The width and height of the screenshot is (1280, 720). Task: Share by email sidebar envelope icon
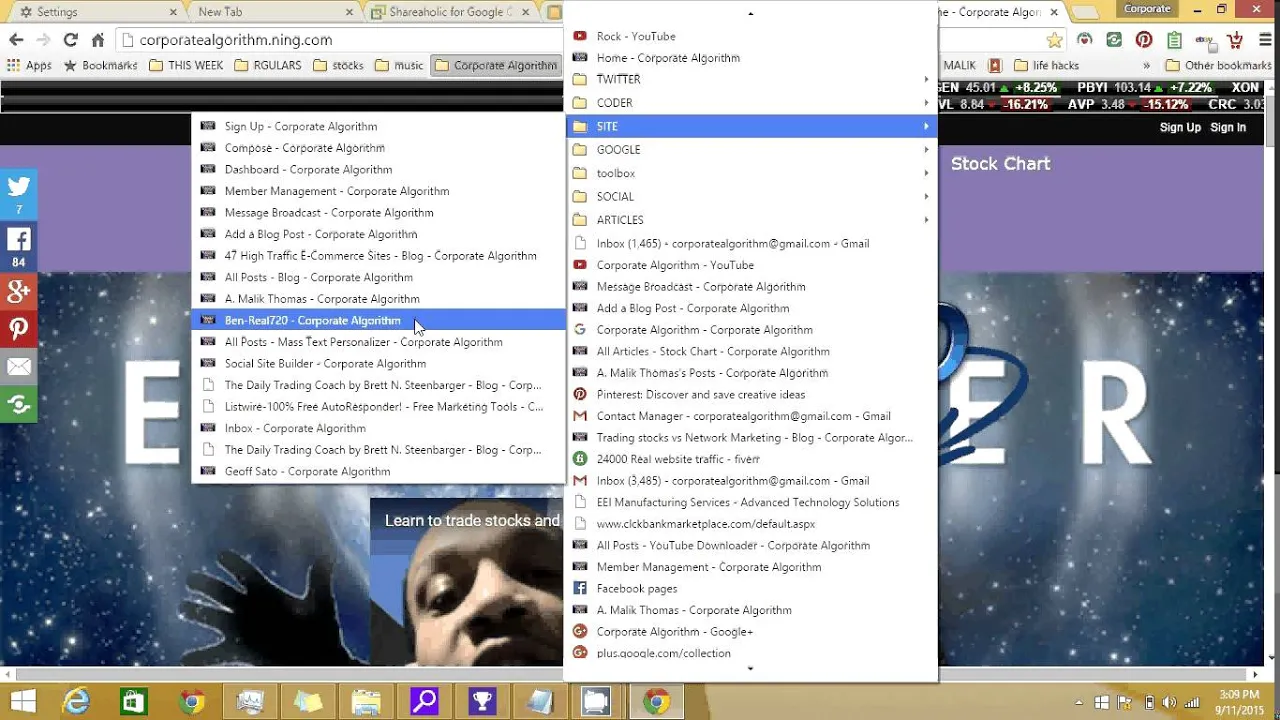point(19,367)
